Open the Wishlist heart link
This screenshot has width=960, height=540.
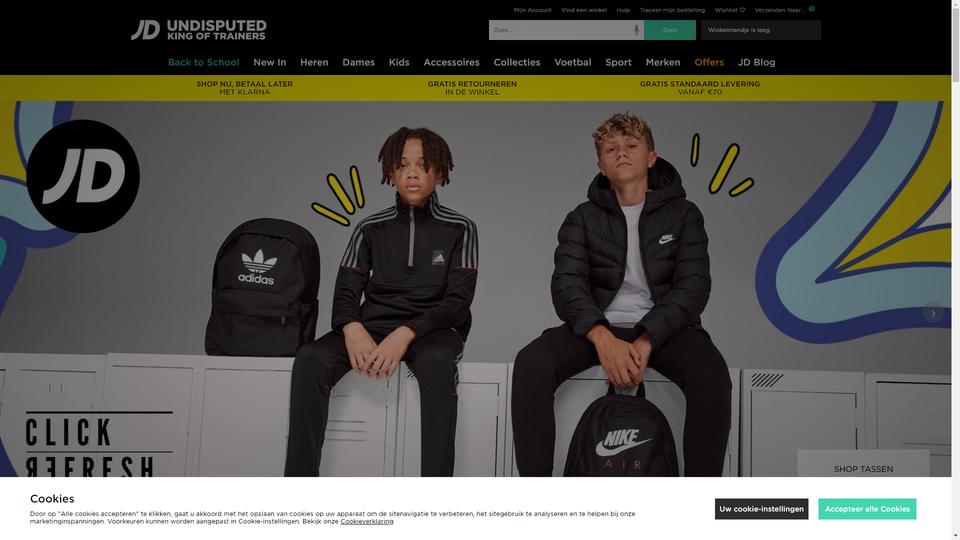(x=730, y=10)
